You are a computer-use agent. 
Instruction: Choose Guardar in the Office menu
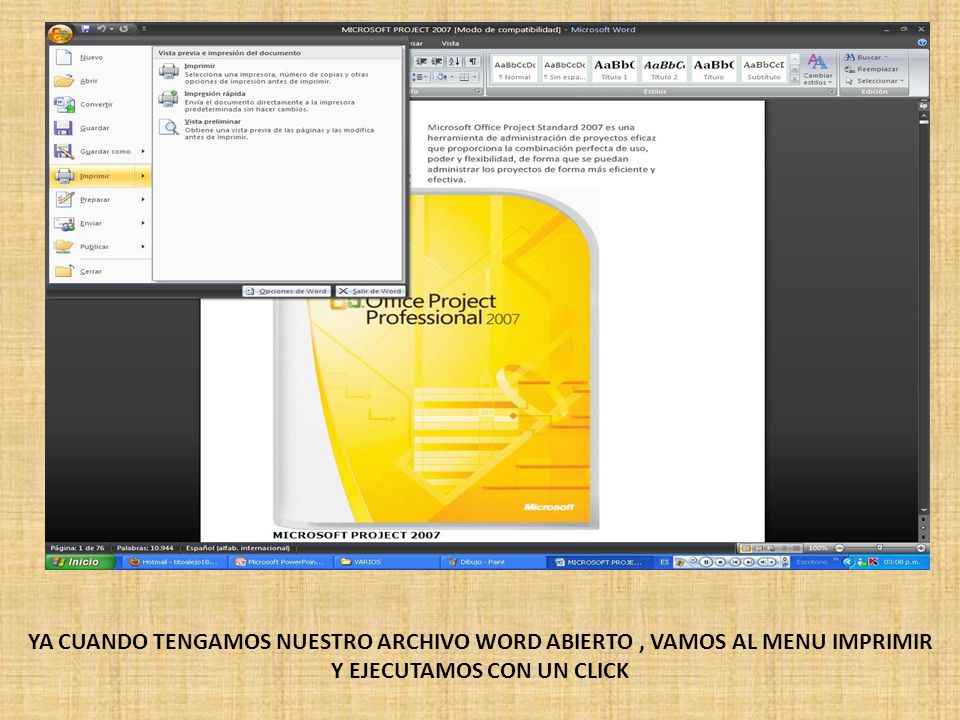pos(100,128)
